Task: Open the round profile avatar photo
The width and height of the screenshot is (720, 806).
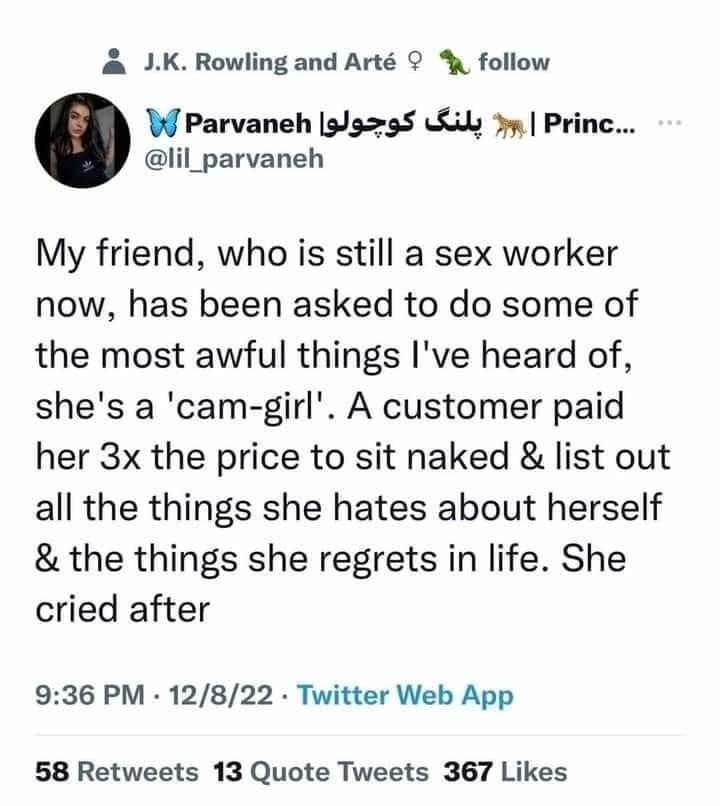Action: point(82,140)
